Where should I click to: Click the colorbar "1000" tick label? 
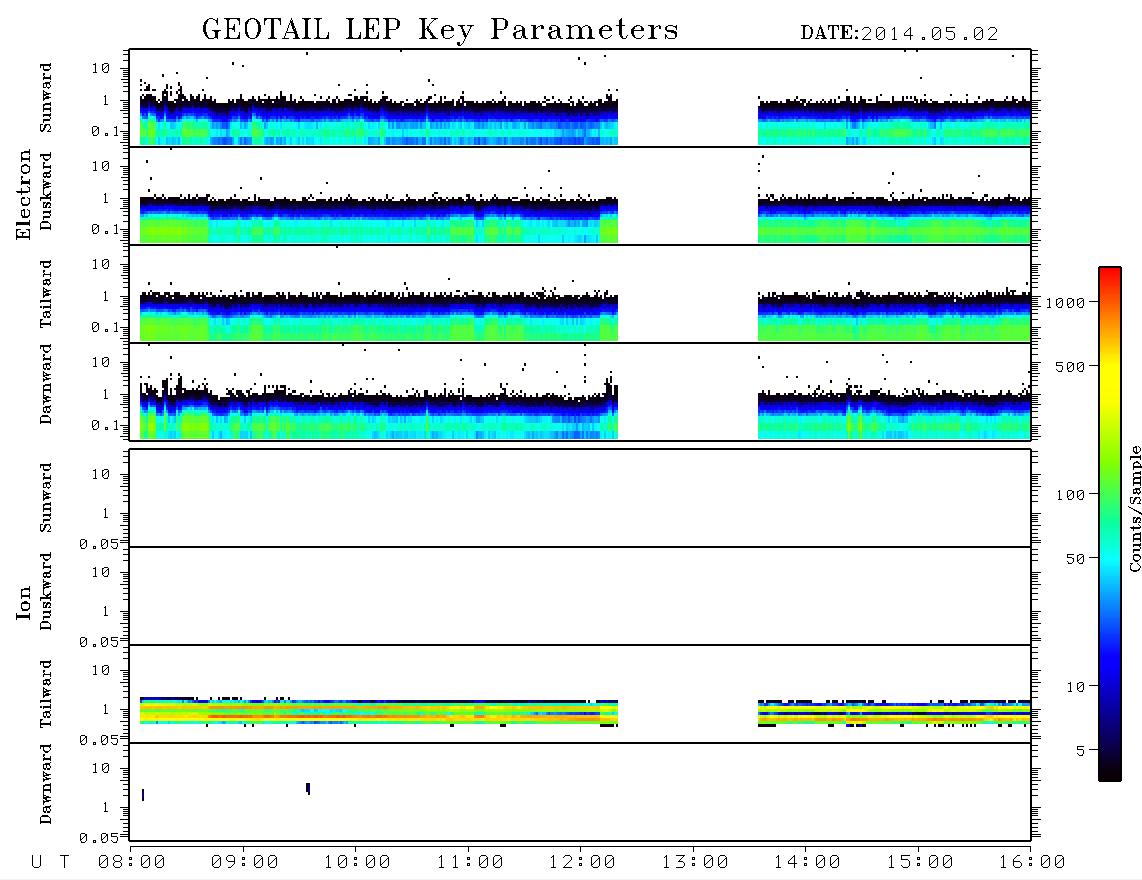pos(1066,303)
